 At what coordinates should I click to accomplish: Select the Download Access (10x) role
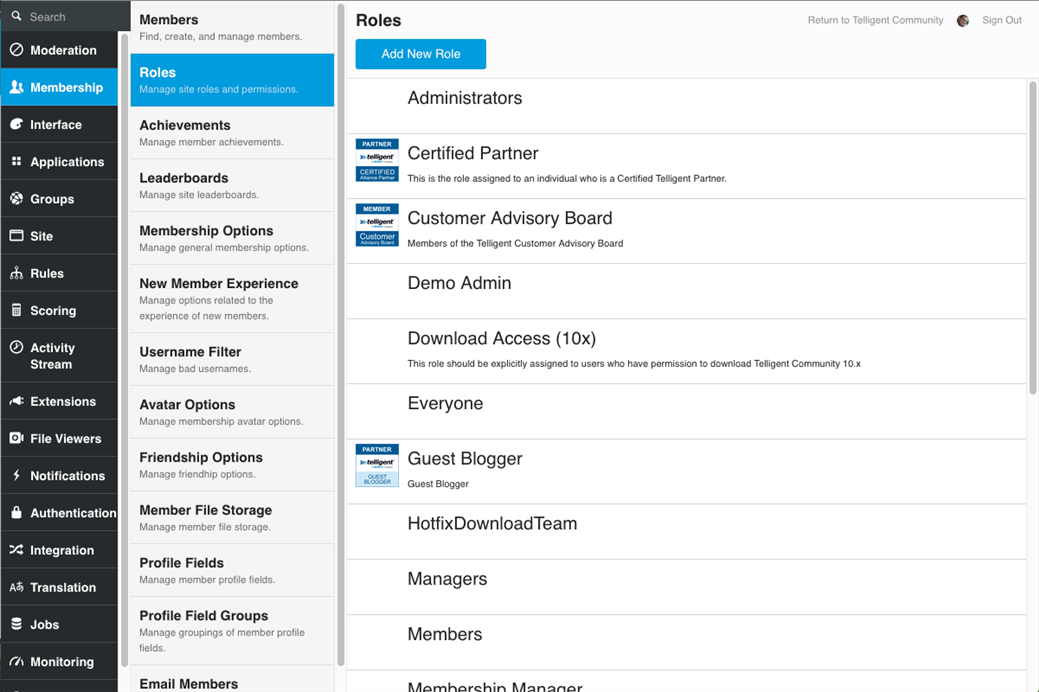click(687, 351)
